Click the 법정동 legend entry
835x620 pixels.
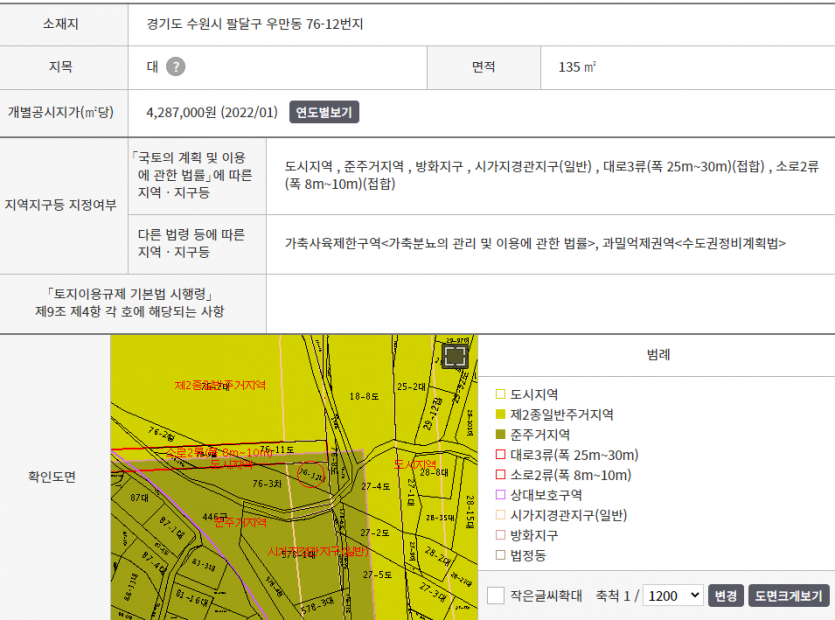coord(535,555)
